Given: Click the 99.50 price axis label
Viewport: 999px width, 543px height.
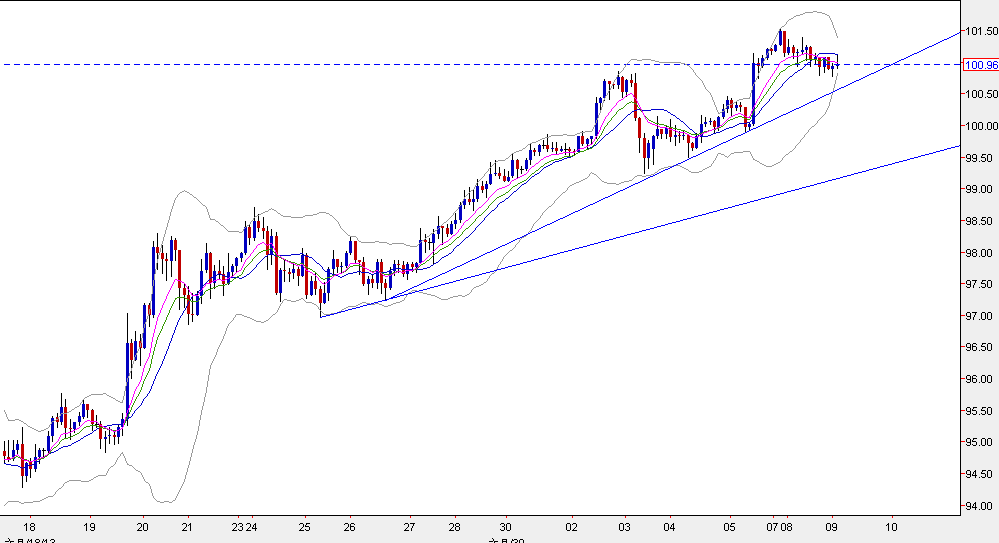Looking at the screenshot, I should [984, 158].
